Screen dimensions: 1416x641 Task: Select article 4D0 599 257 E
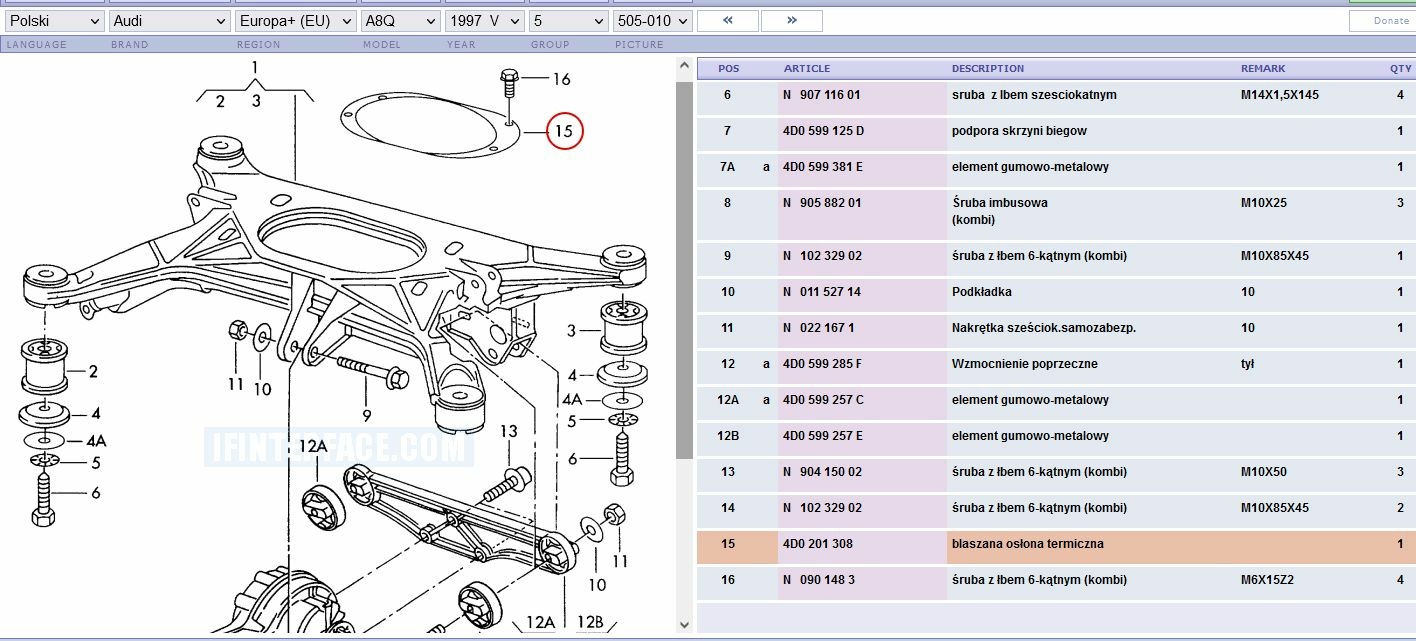click(x=822, y=436)
